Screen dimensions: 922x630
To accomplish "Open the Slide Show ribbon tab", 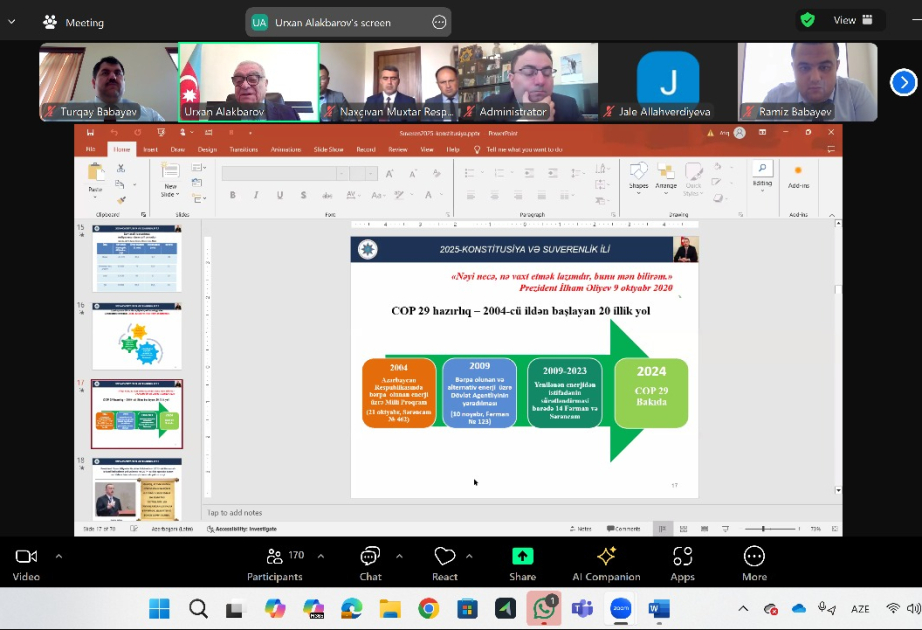I will click(x=328, y=149).
